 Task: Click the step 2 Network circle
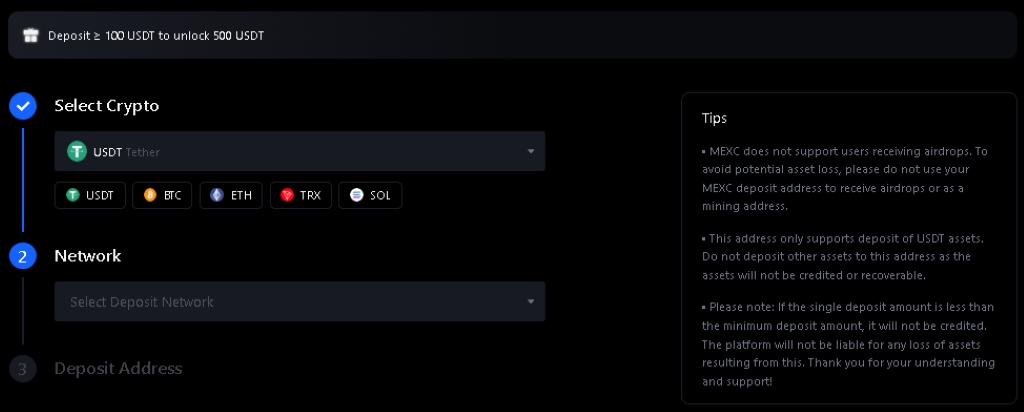pyautogui.click(x=23, y=256)
